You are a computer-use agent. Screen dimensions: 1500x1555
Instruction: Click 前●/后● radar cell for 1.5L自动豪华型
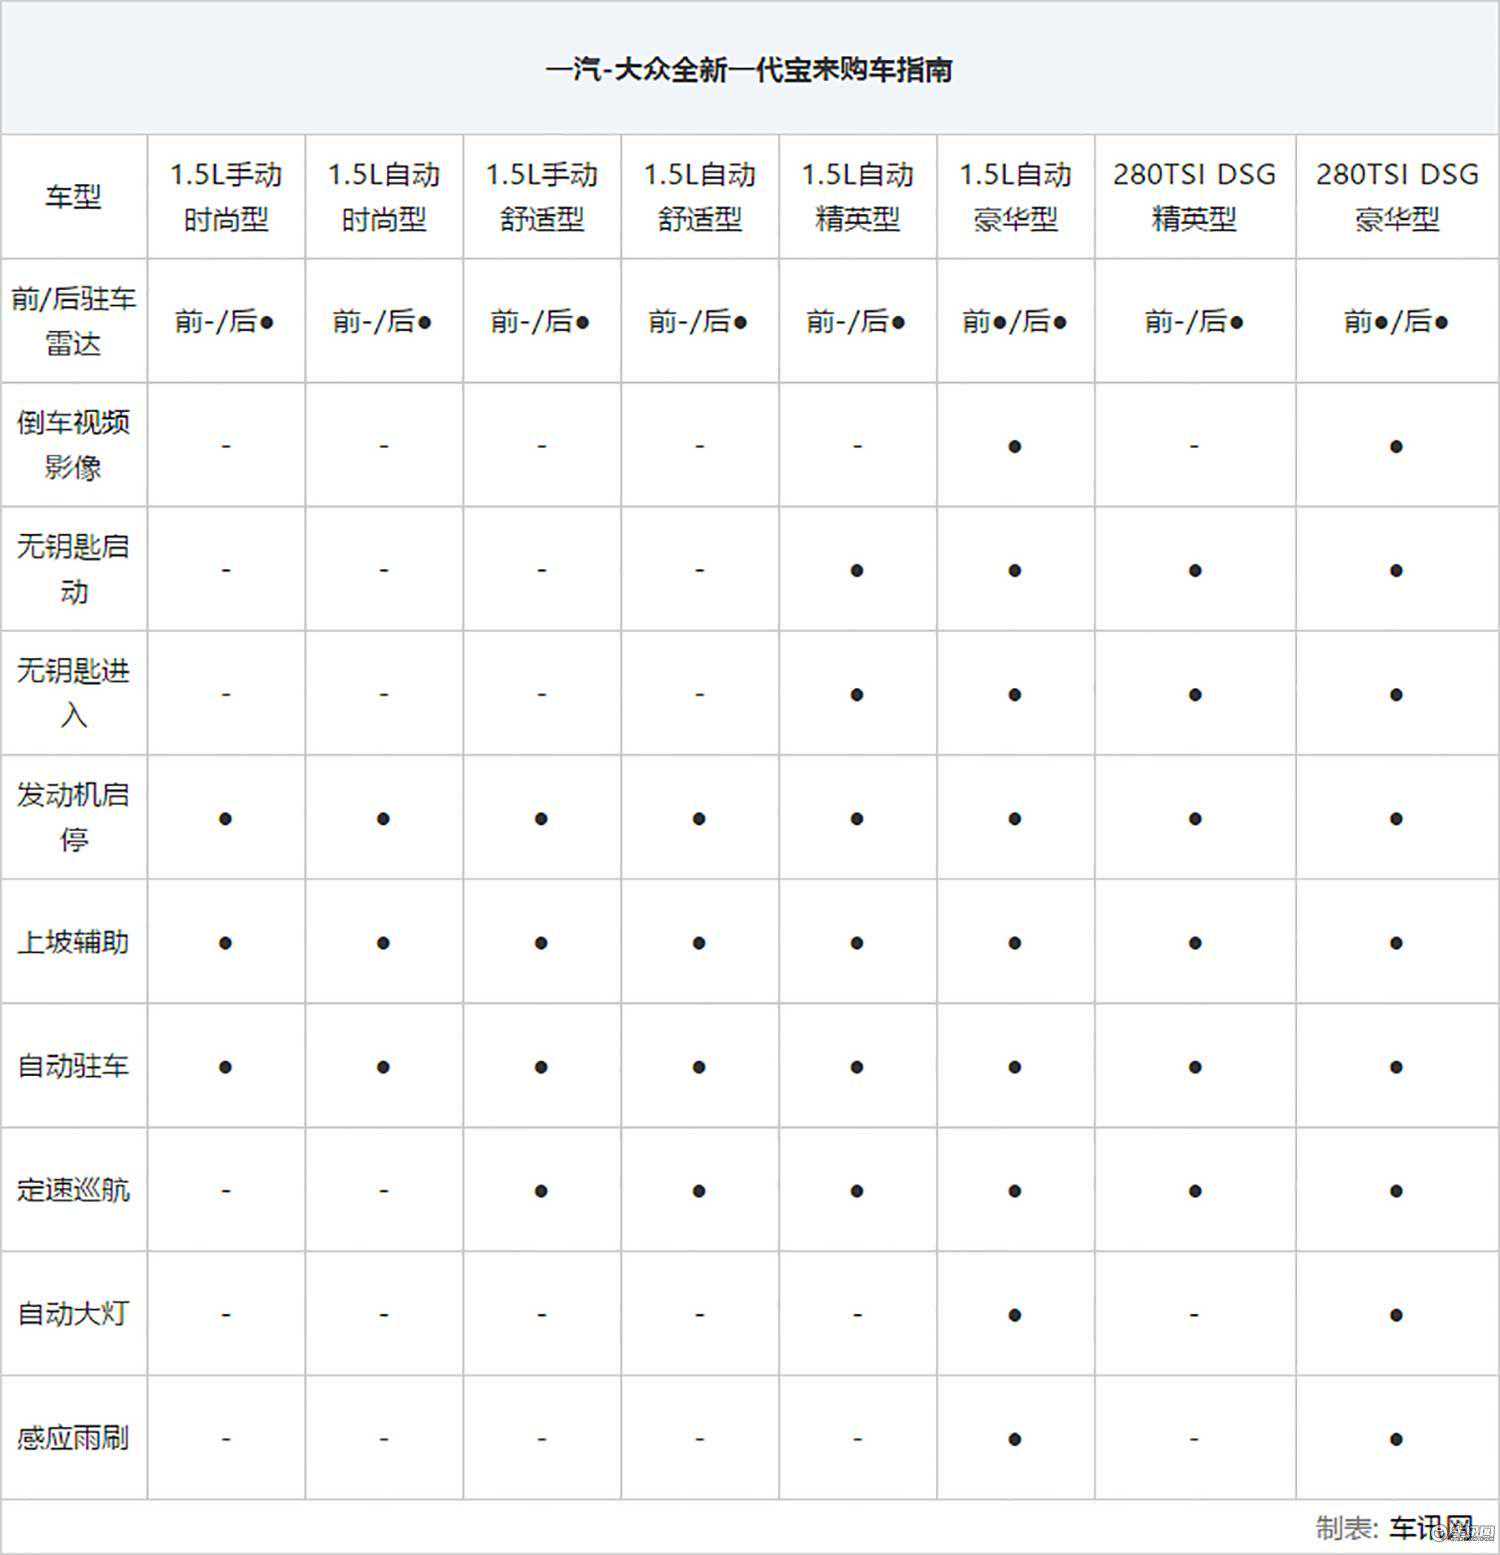[1015, 321]
